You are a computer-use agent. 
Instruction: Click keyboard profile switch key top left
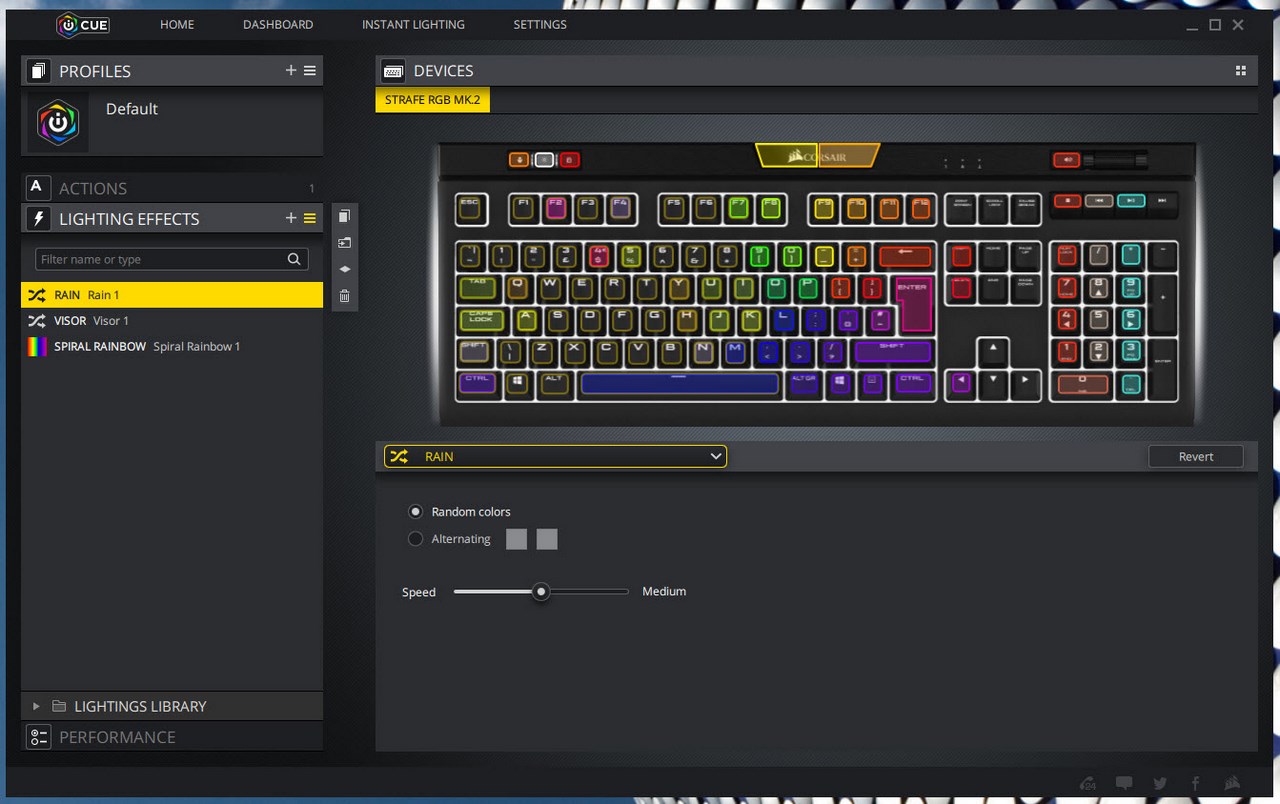tap(519, 159)
